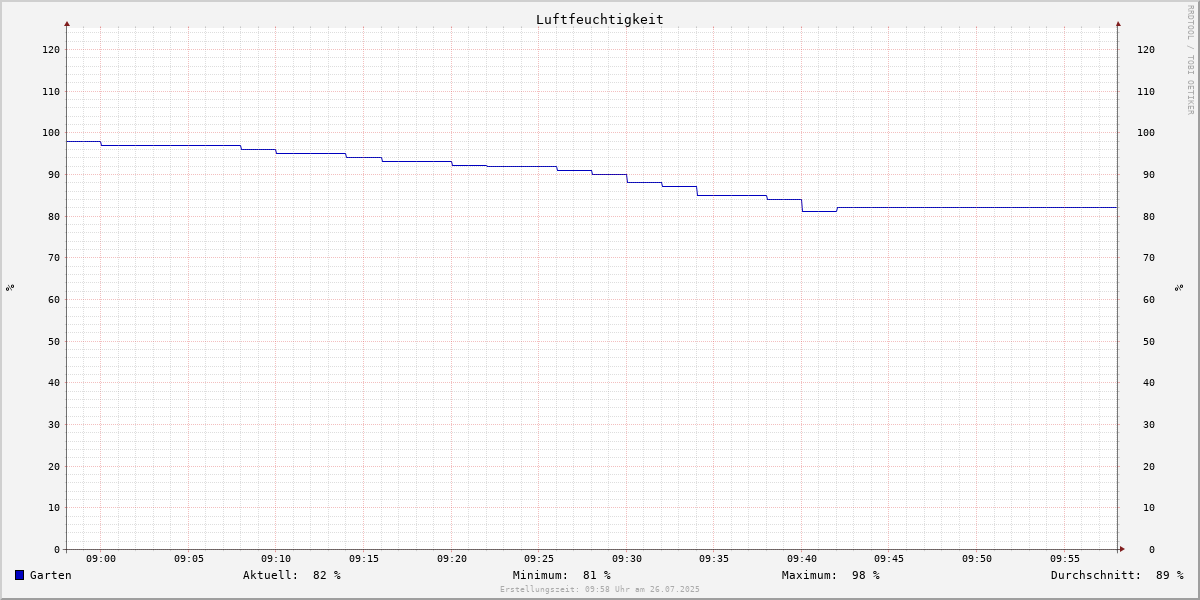Click the 09:45 time axis label
Screen dimensions: 1200x600
[889, 559]
